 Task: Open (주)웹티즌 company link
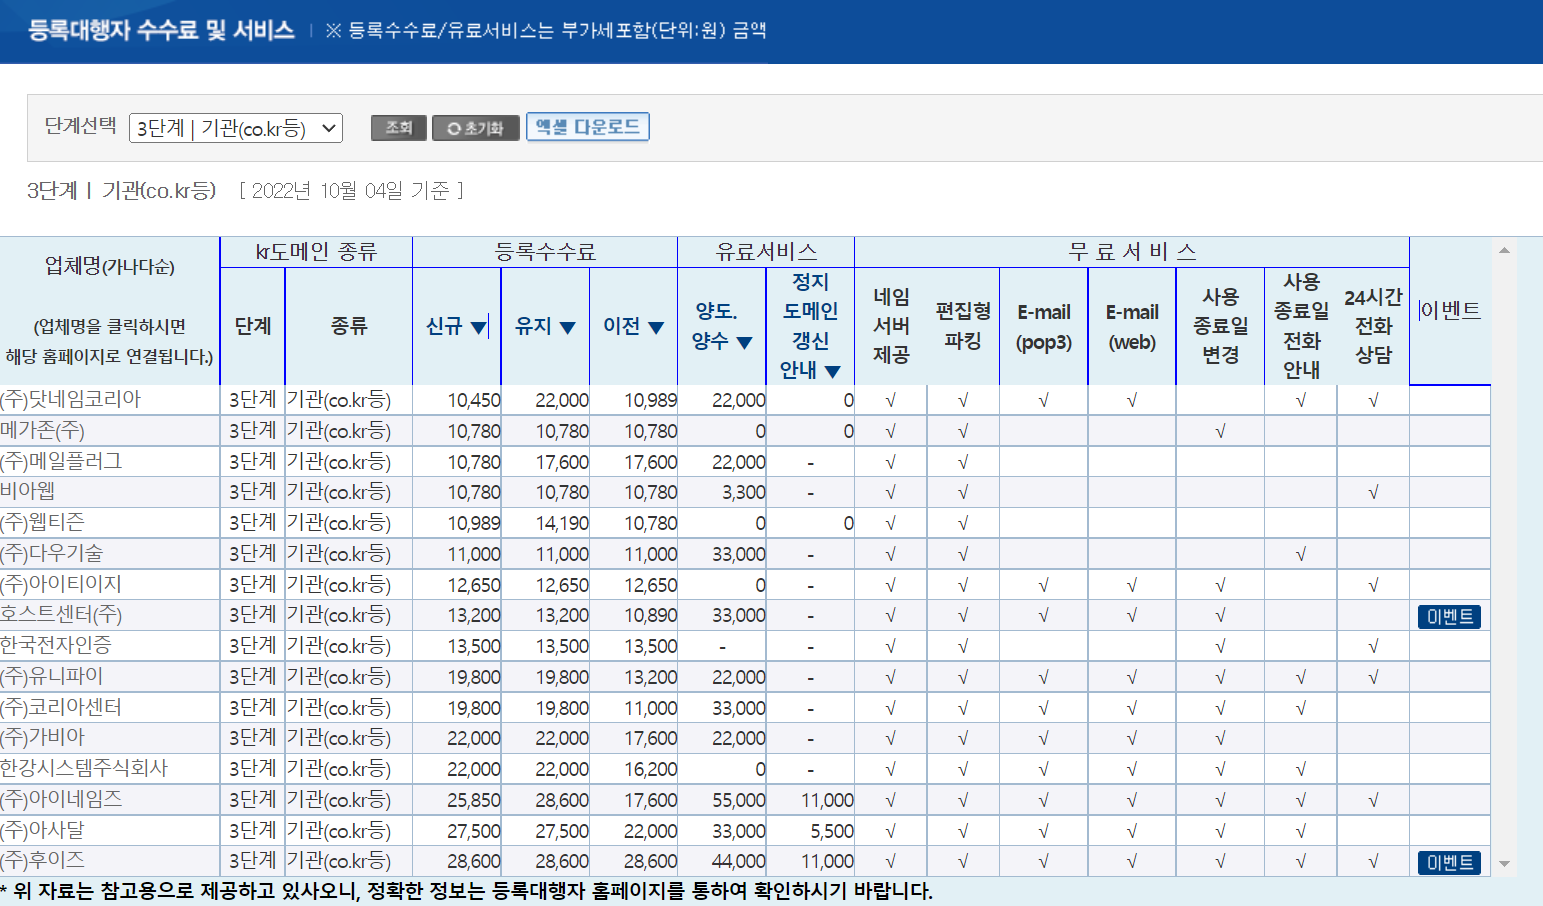point(43,522)
